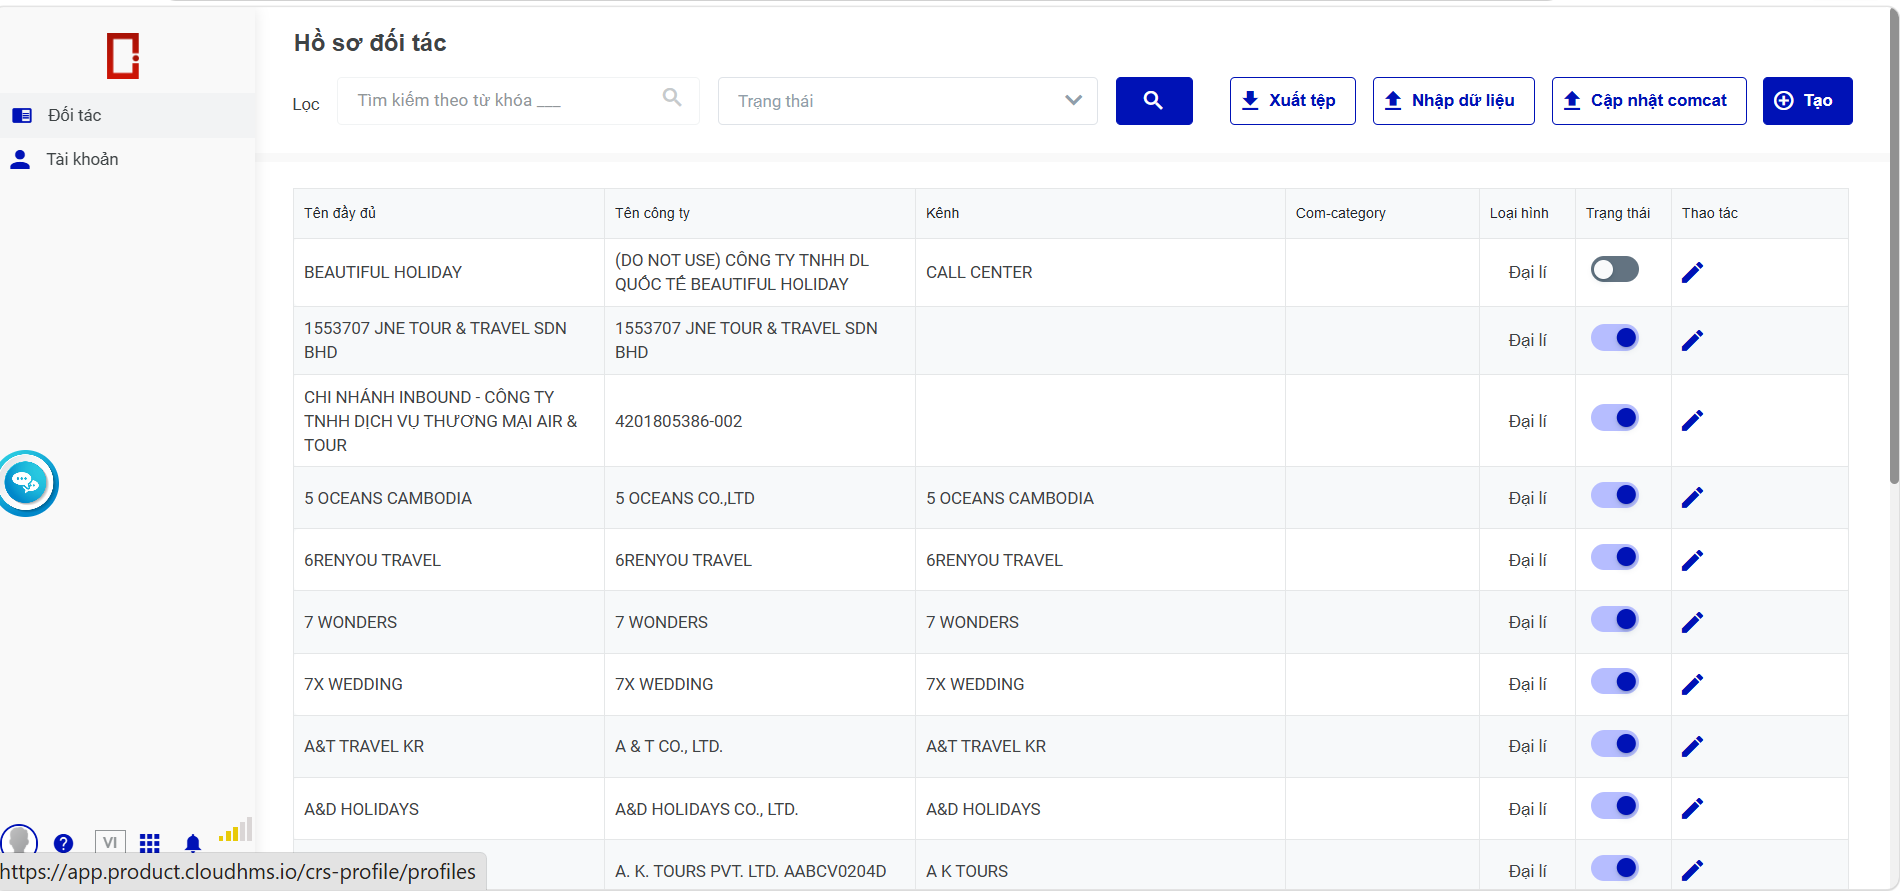The height and width of the screenshot is (895, 1904).
Task: Toggle the 7X WEDDING status switch
Action: pyautogui.click(x=1615, y=681)
